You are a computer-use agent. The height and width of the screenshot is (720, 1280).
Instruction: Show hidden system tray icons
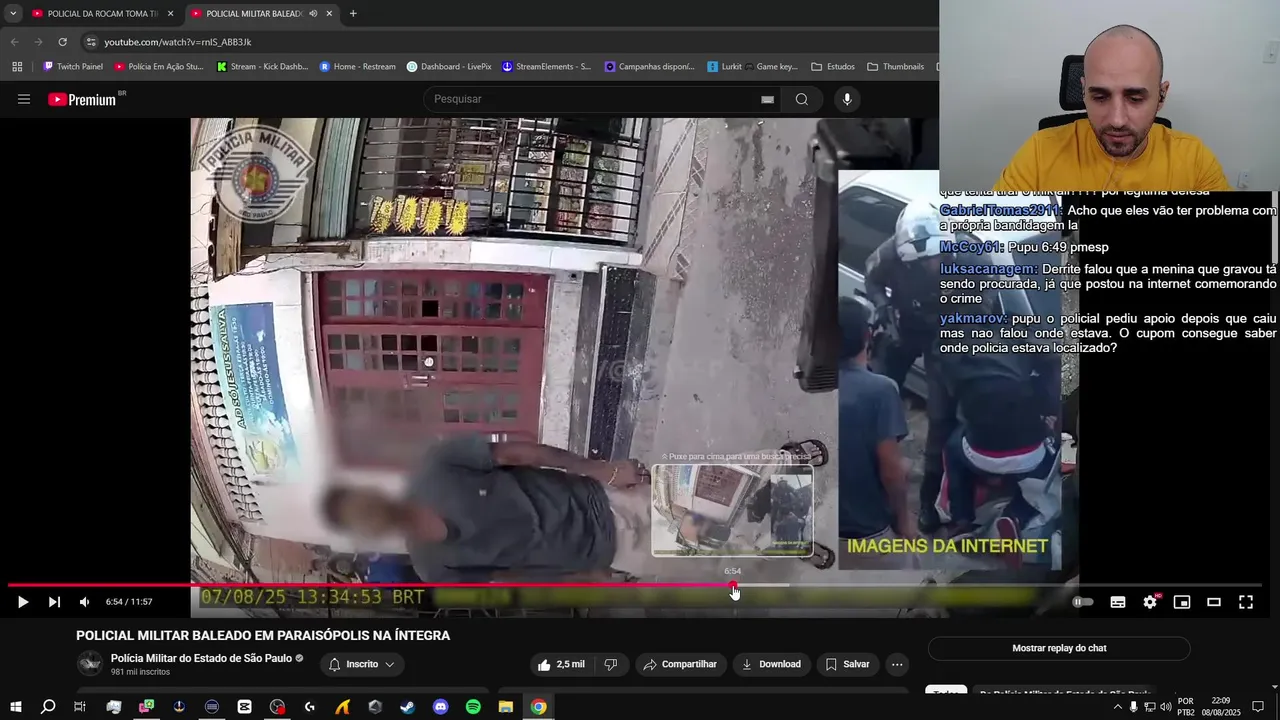pos(1118,707)
